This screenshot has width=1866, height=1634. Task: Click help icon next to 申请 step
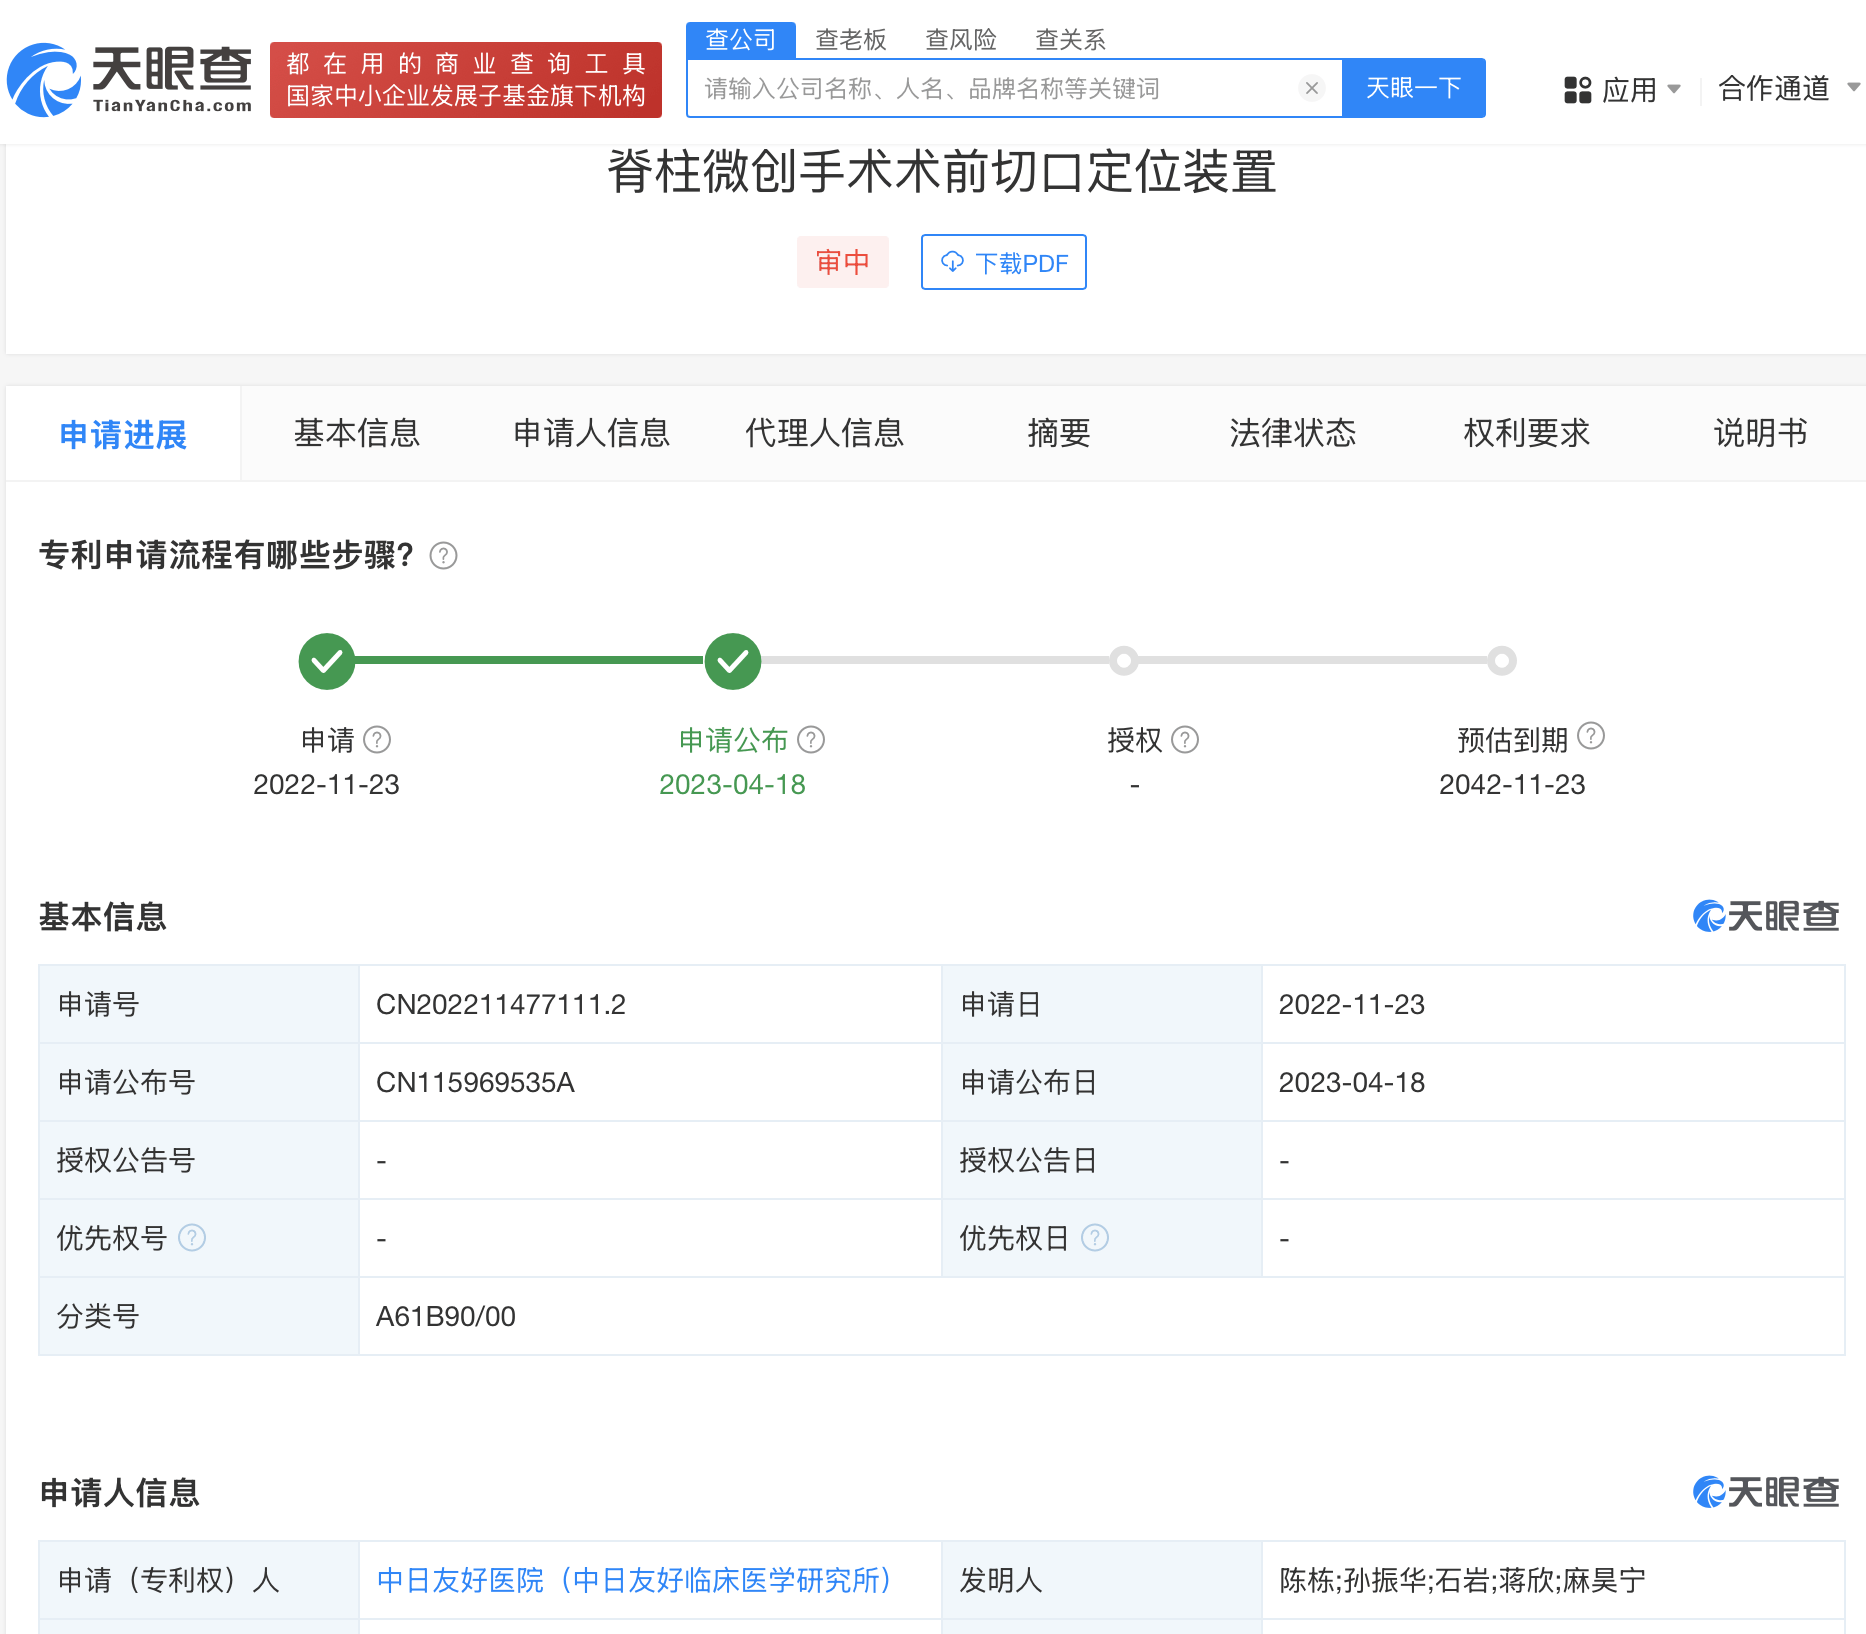tap(377, 740)
